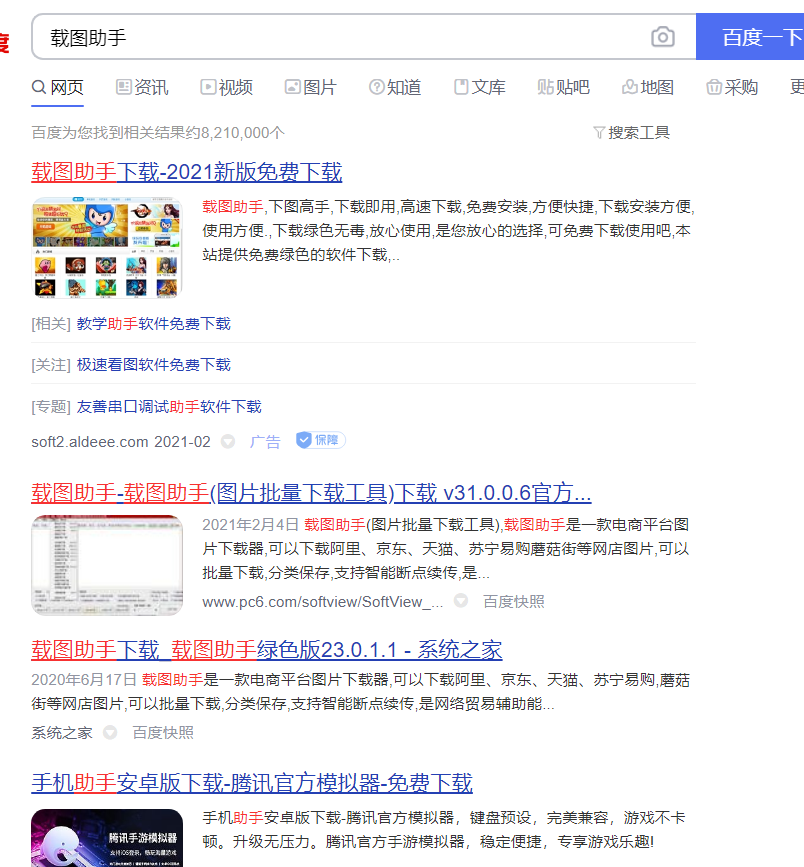Click the funnel icon next to 搜索工具
The width and height of the screenshot is (804, 867).
click(x=599, y=133)
